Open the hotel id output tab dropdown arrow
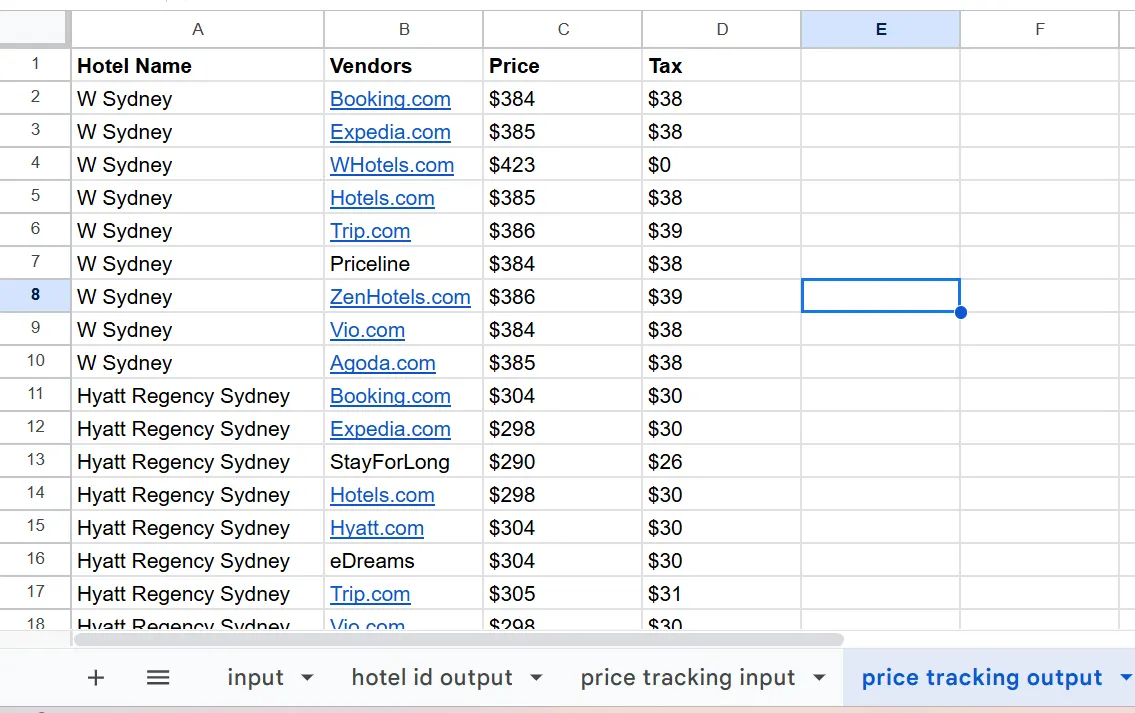1135x713 pixels. (536, 678)
